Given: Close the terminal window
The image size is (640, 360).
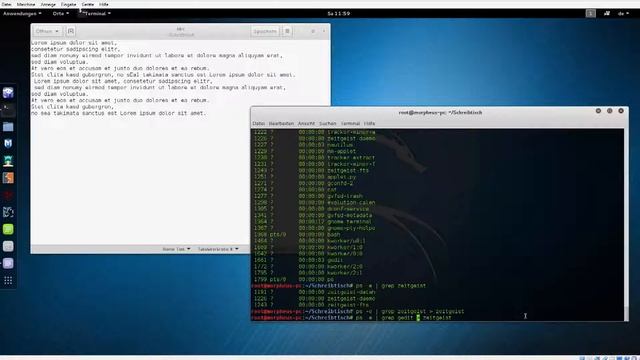Looking at the screenshot, I should click(x=621, y=111).
